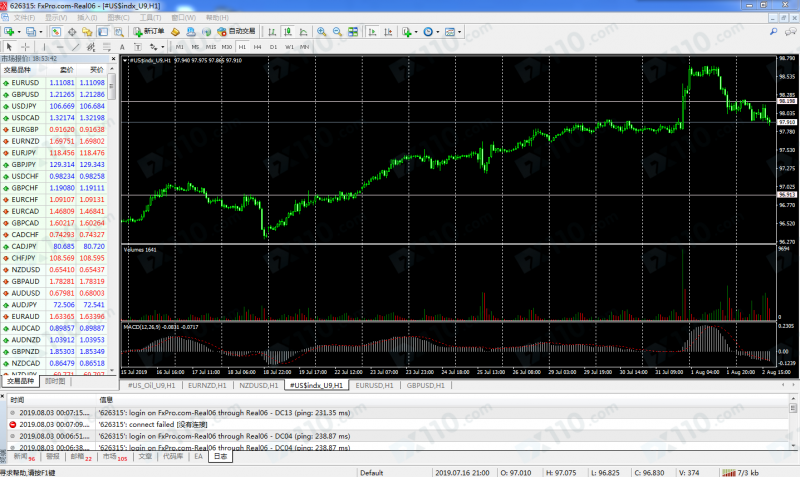Screen dimensions: 800x477
Task: Zoom in on the chart
Action: (322, 31)
